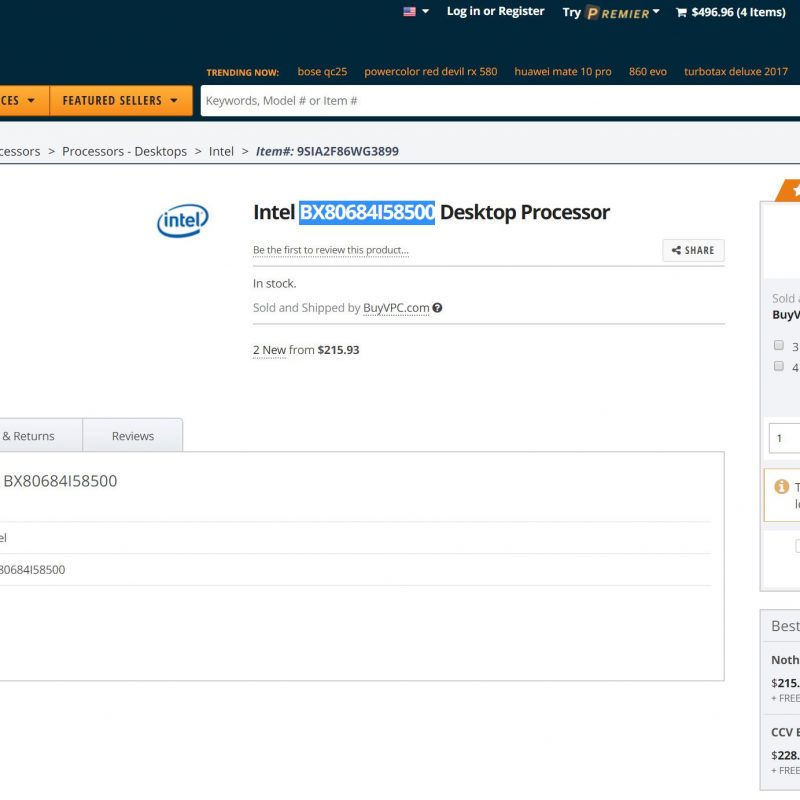Tick the checkbox beside option 4
The width and height of the screenshot is (800, 800).
click(x=779, y=366)
